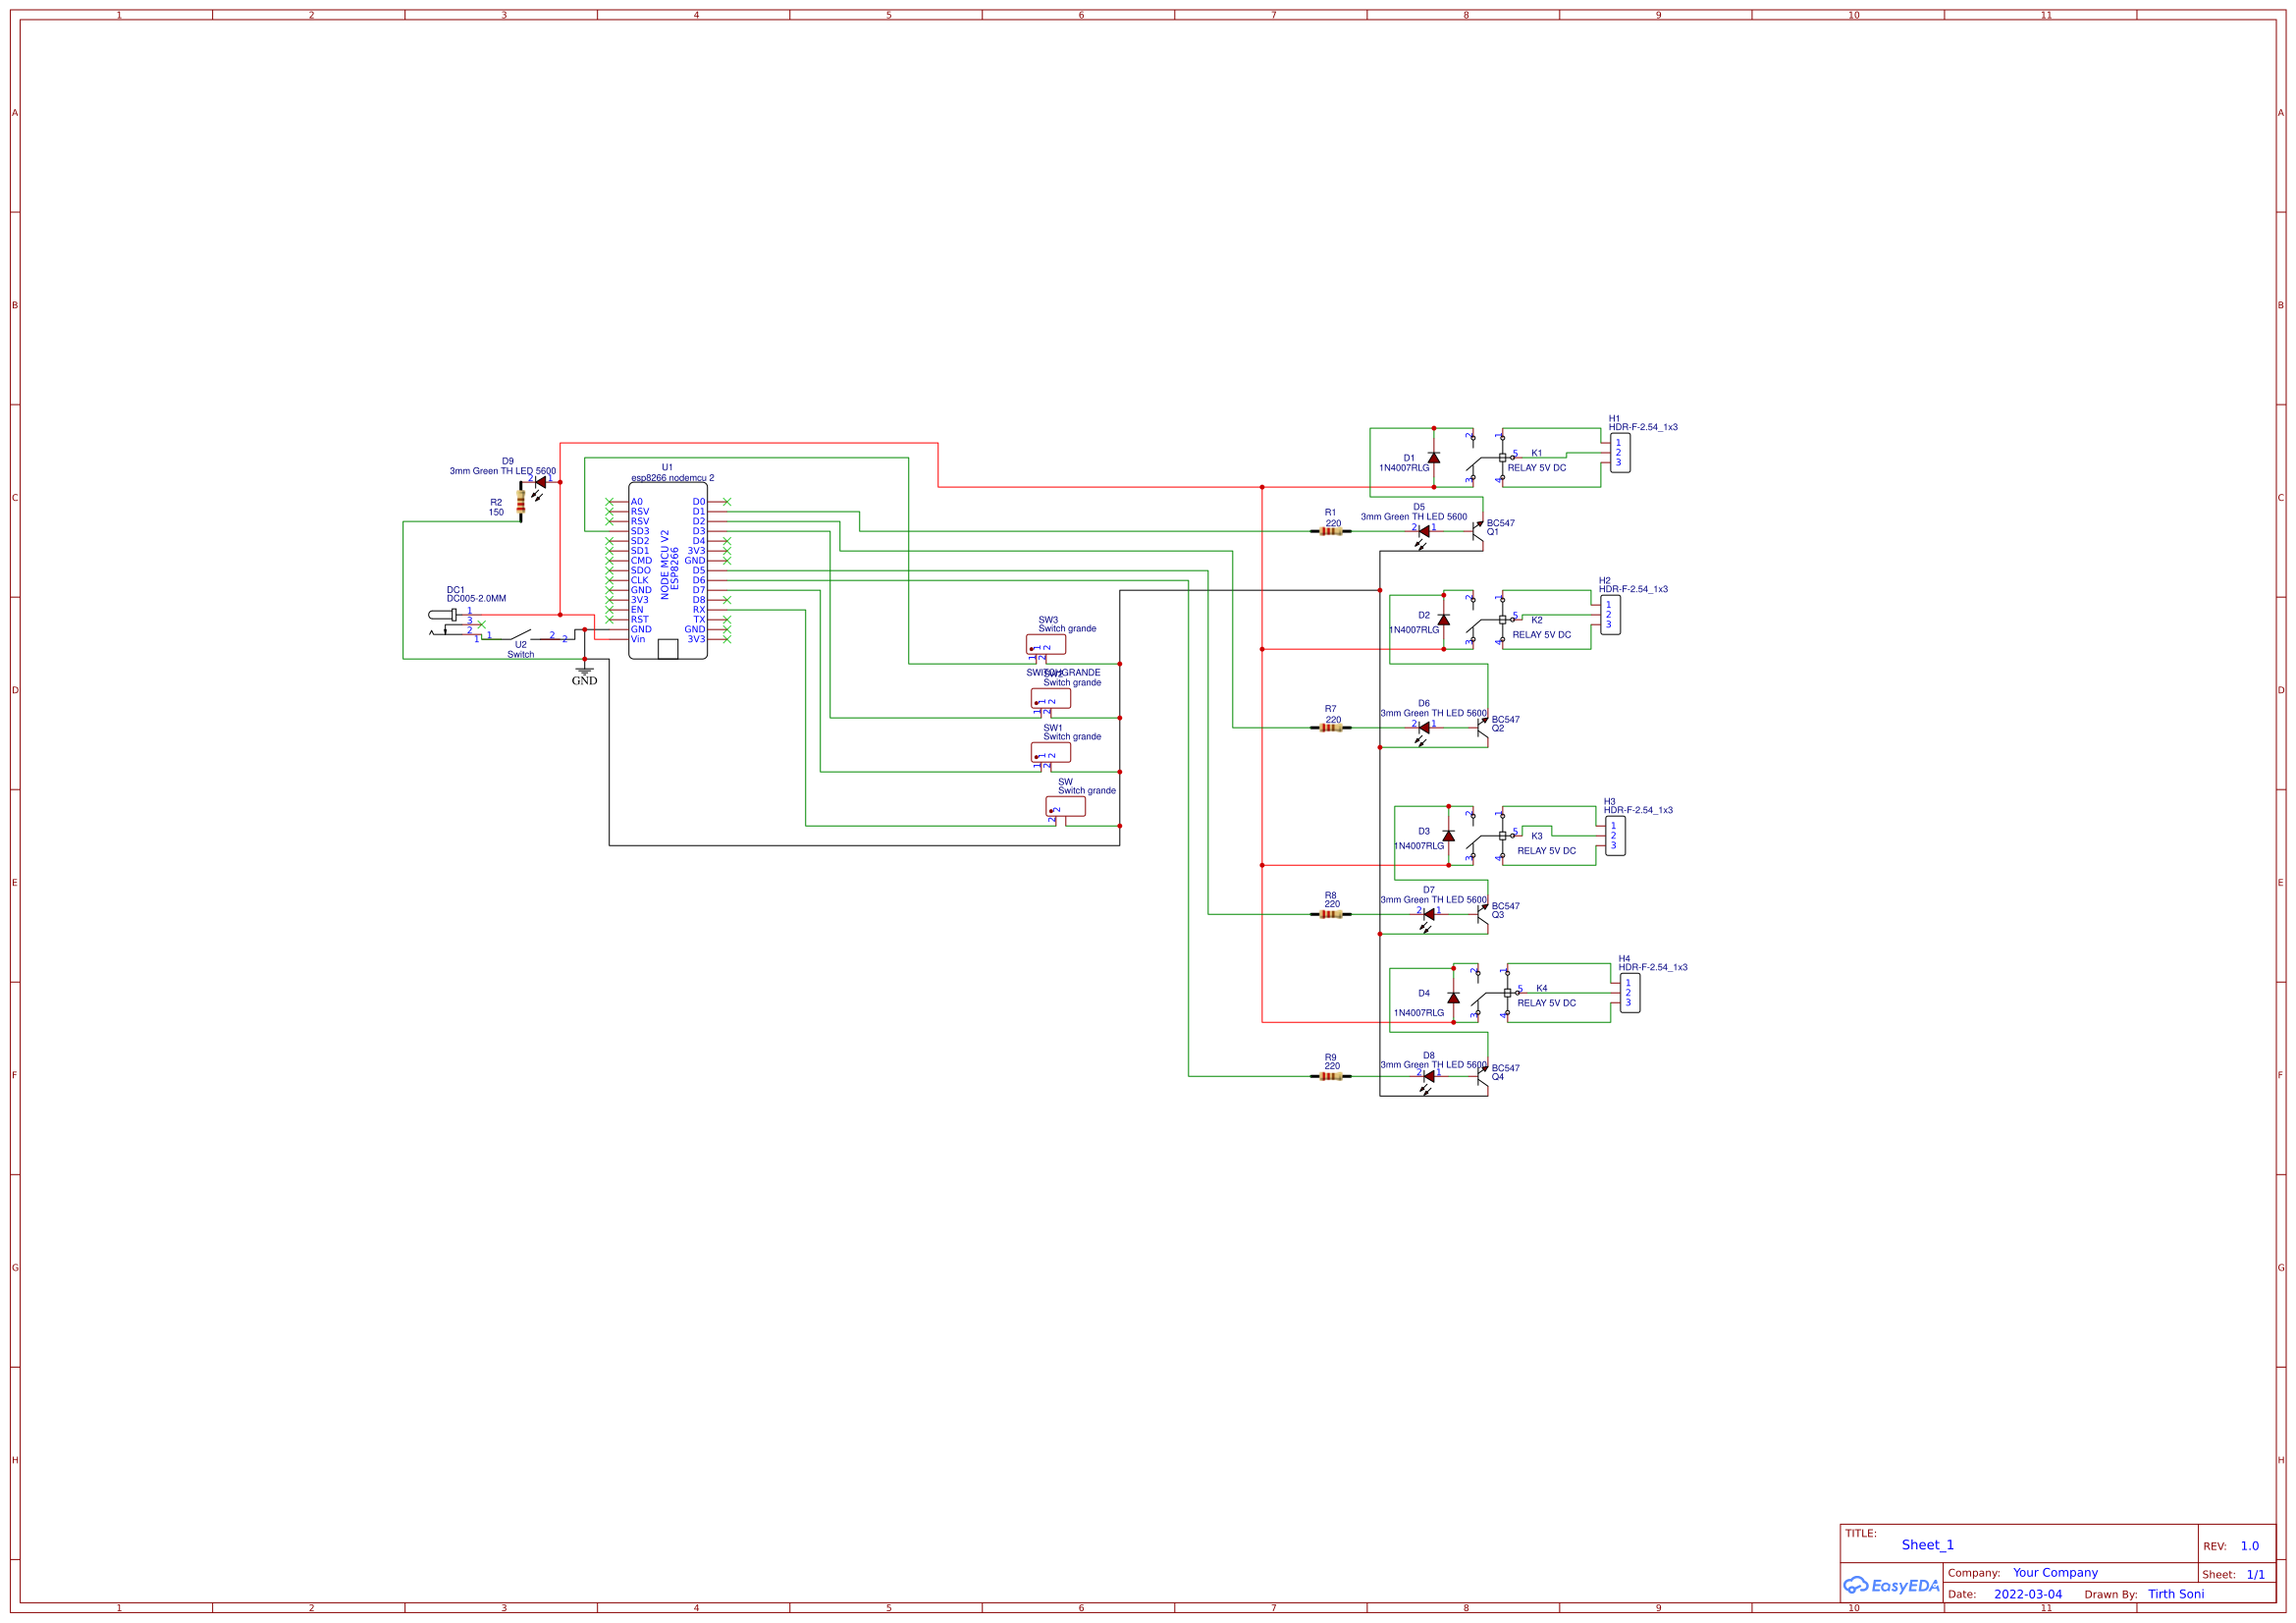Select resistor R7 220 symbol
The height and width of the screenshot is (1623, 2296).
pos(1331,727)
